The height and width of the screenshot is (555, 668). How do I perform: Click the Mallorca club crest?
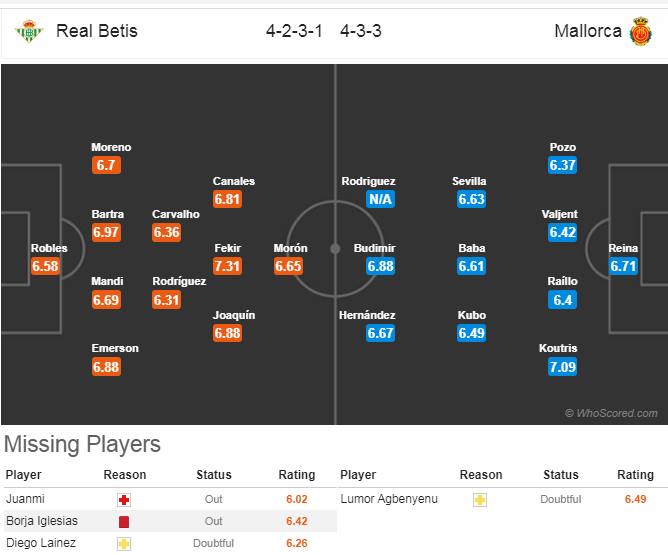(x=641, y=31)
